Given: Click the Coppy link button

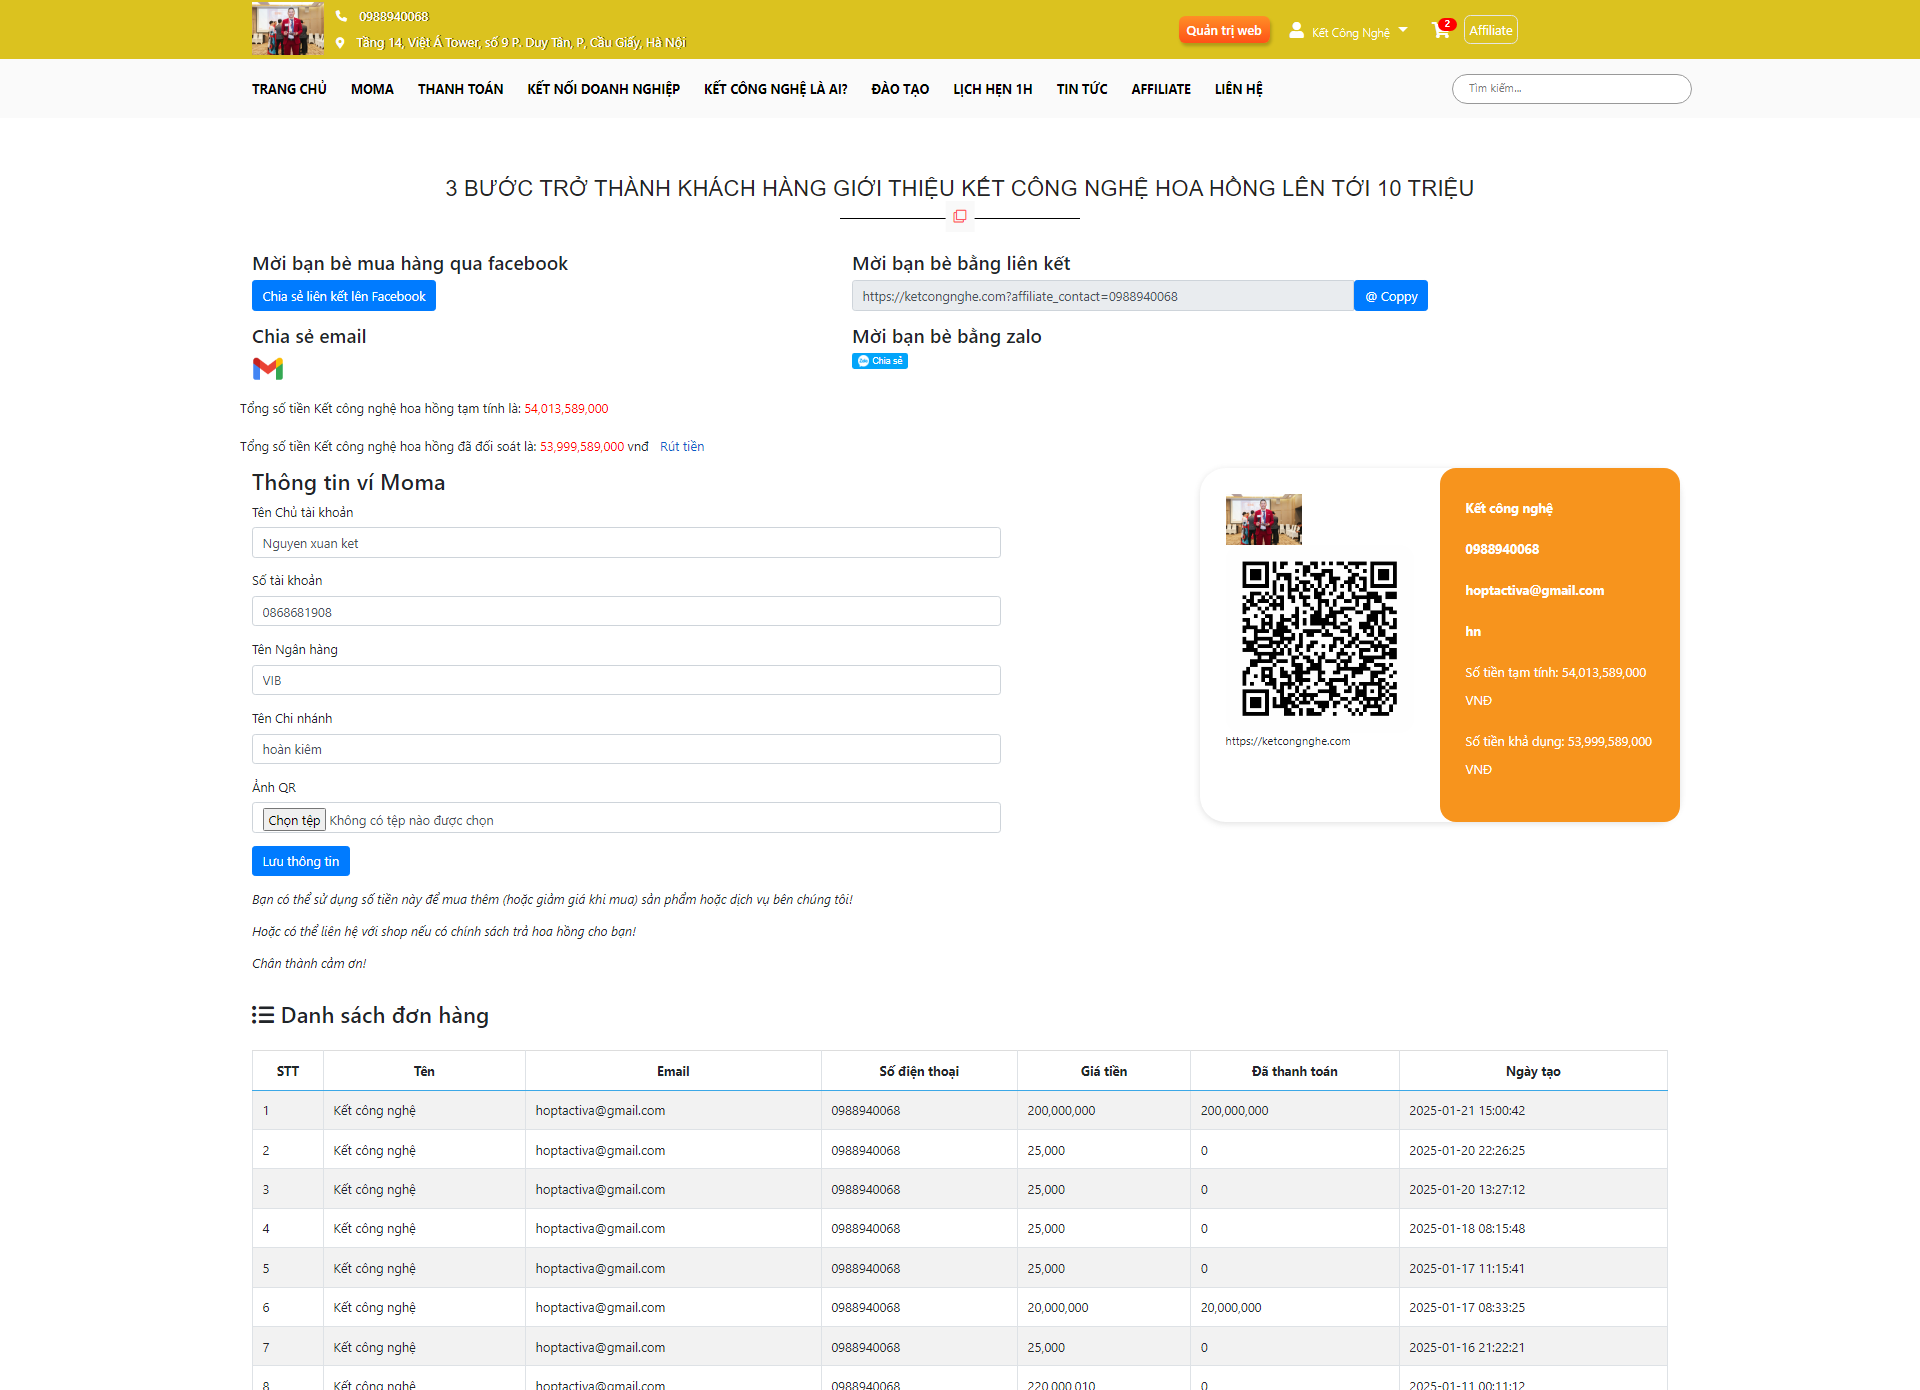Looking at the screenshot, I should click(1391, 296).
